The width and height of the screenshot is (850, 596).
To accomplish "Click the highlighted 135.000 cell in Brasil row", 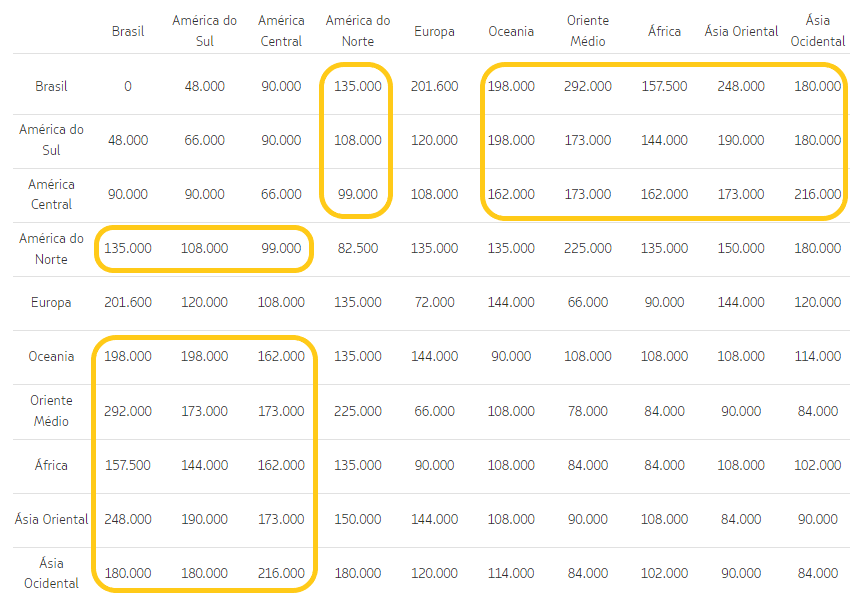I will (357, 86).
